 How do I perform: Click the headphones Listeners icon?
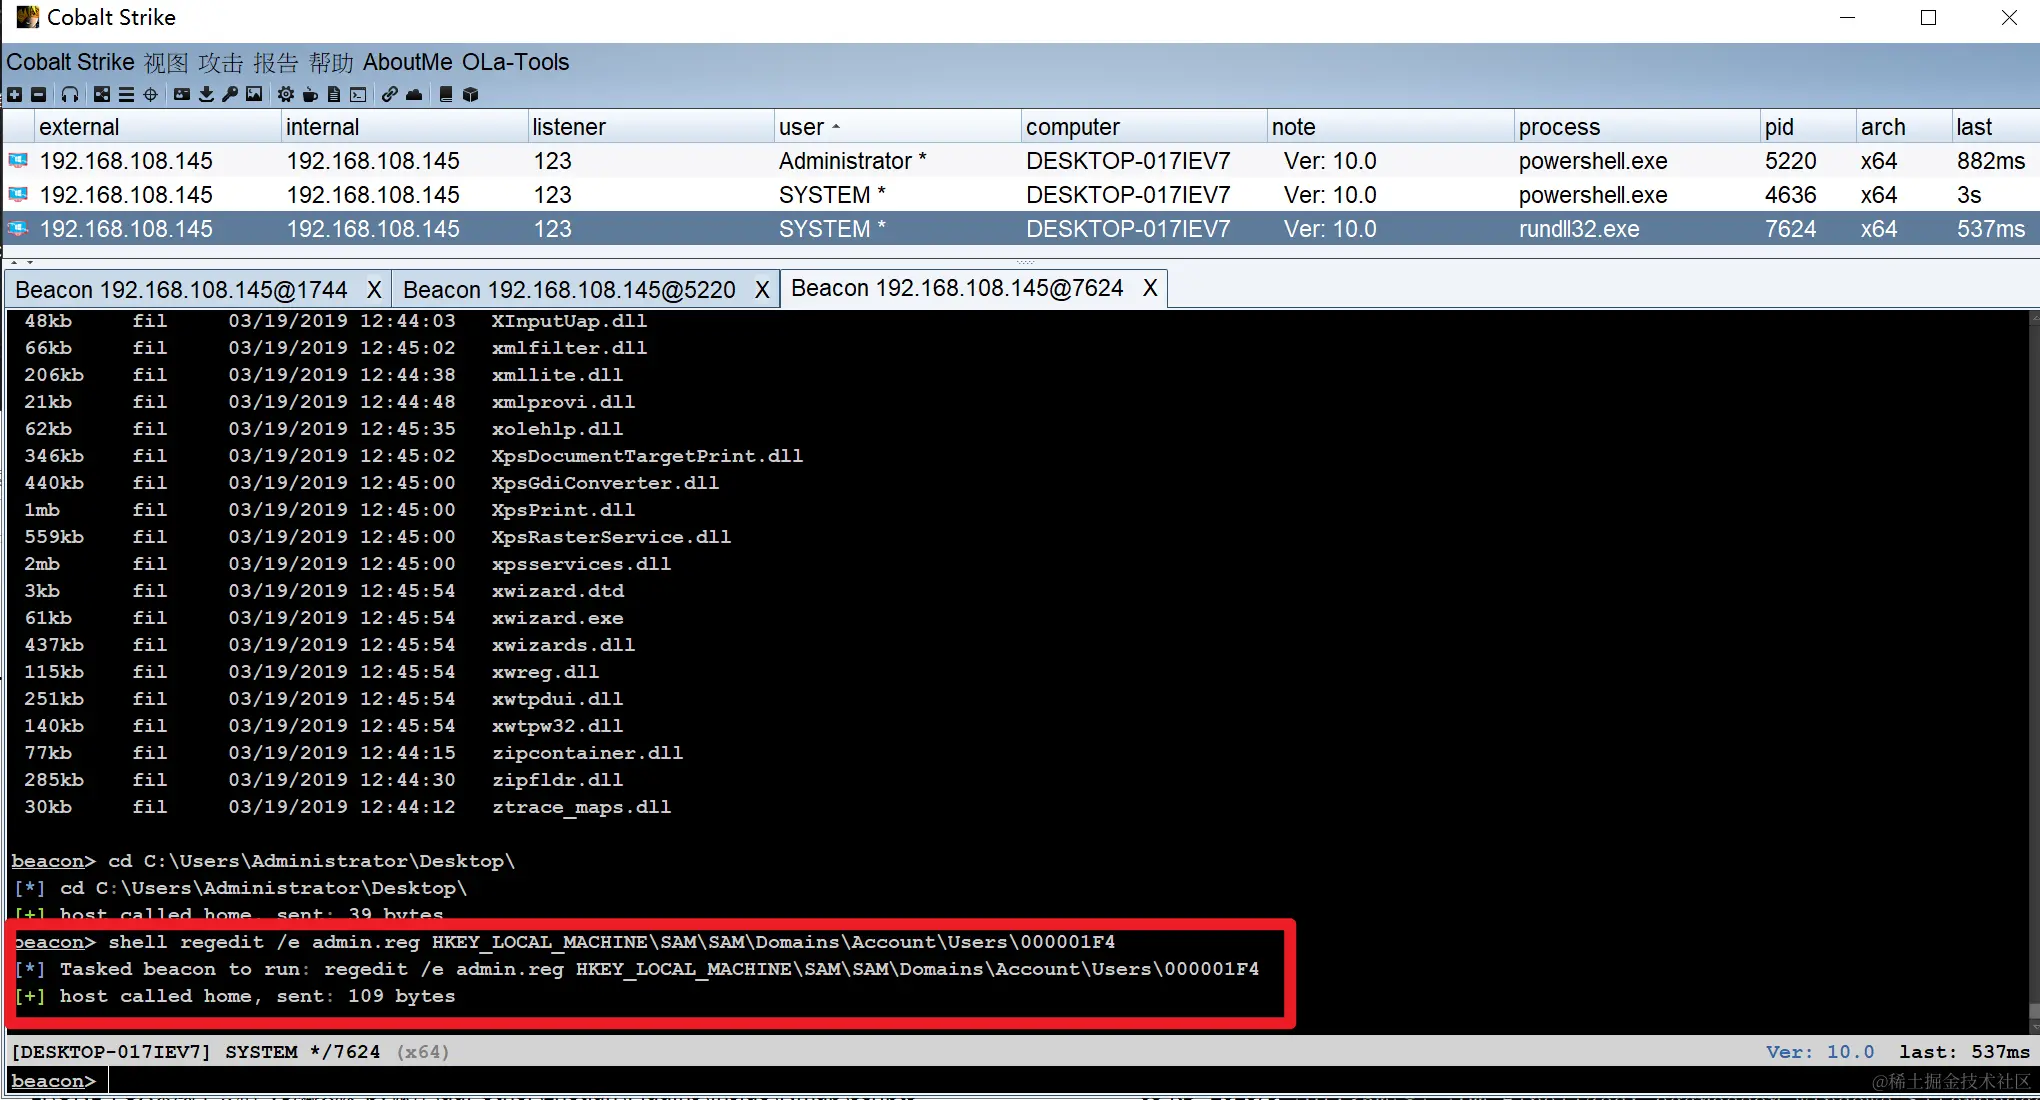69,95
